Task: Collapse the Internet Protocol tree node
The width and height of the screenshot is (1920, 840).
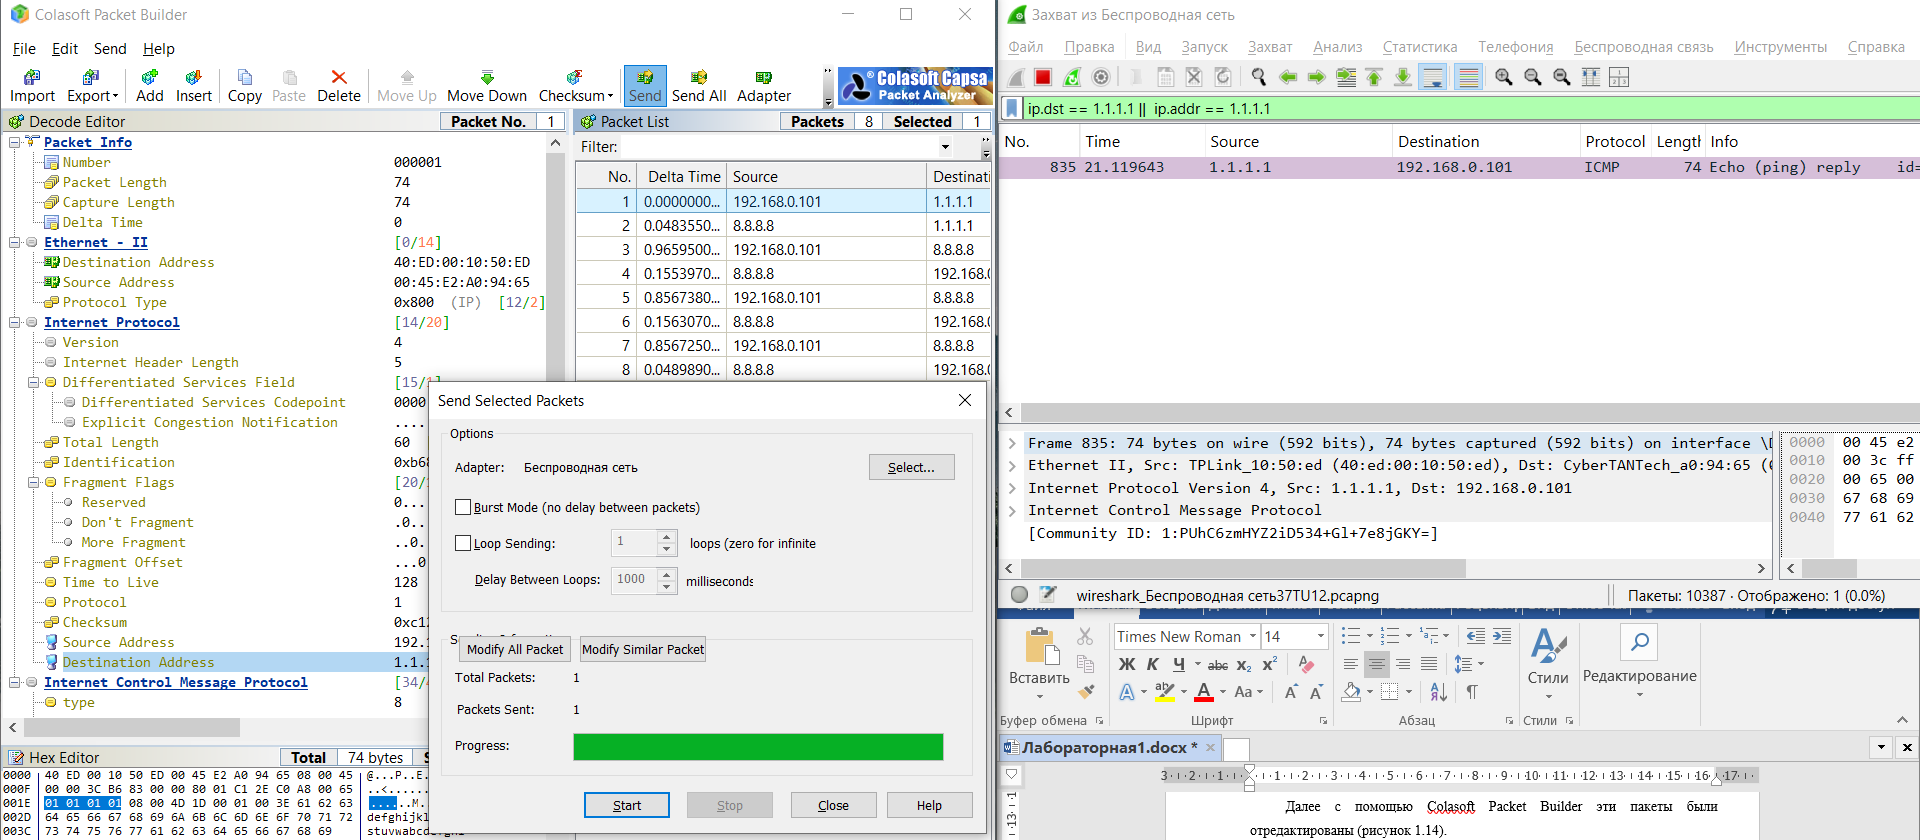Action: click(x=14, y=322)
